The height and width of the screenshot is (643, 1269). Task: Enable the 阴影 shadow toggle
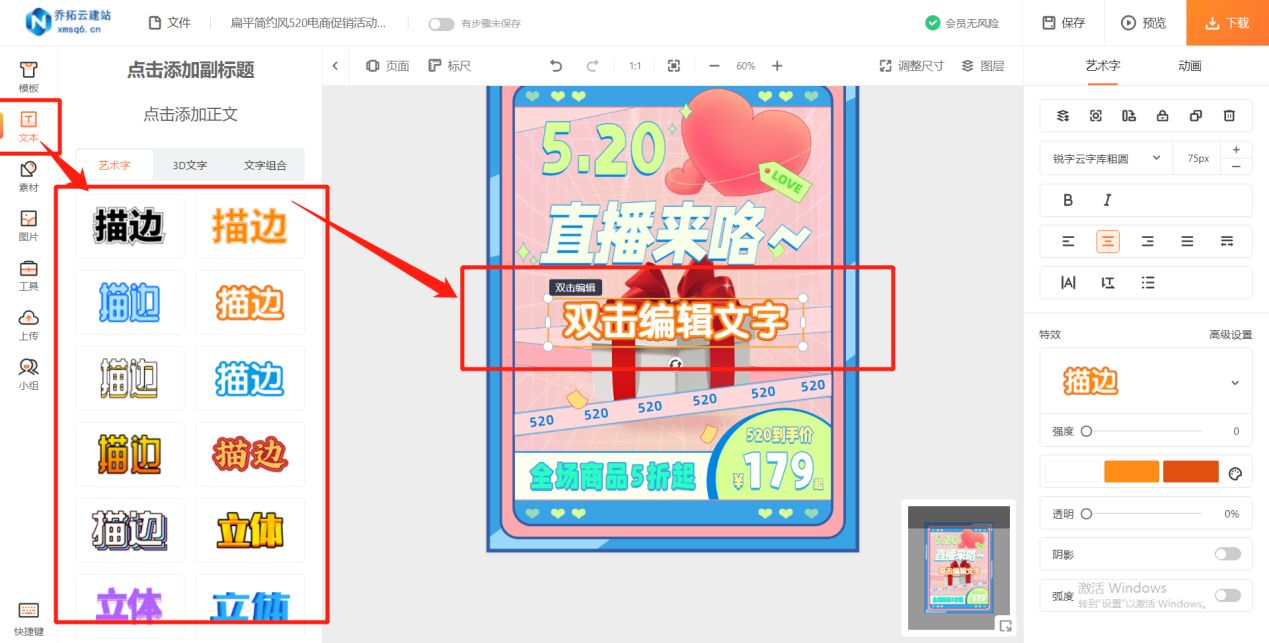click(x=1231, y=553)
